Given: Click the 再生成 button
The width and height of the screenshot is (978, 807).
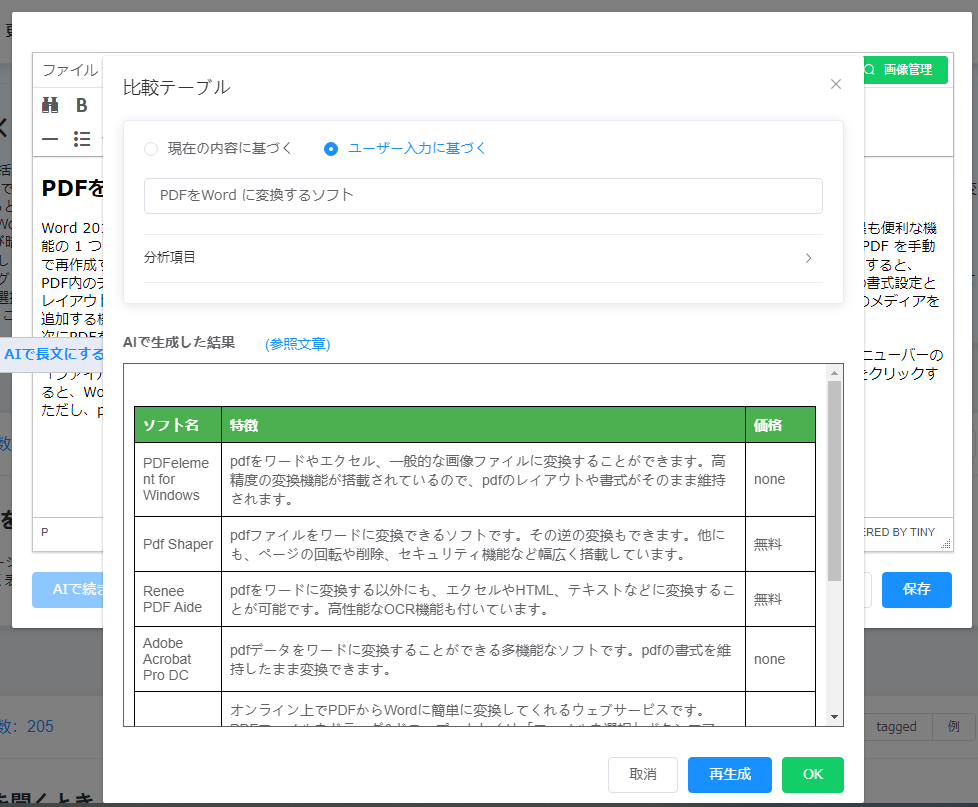Looking at the screenshot, I should click(730, 775).
